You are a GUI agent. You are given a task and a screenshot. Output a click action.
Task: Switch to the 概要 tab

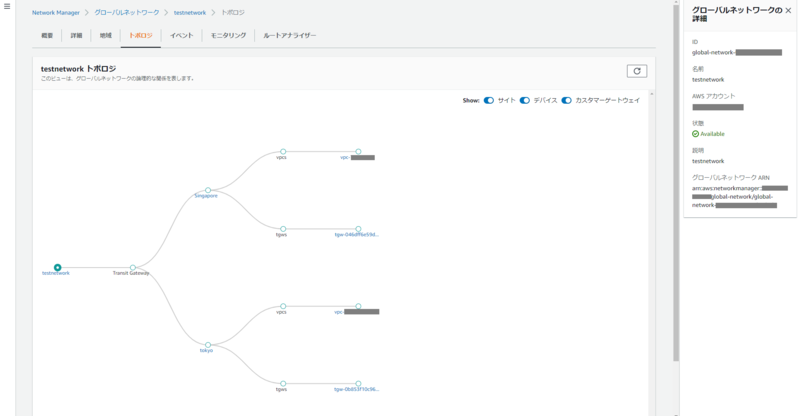click(47, 36)
